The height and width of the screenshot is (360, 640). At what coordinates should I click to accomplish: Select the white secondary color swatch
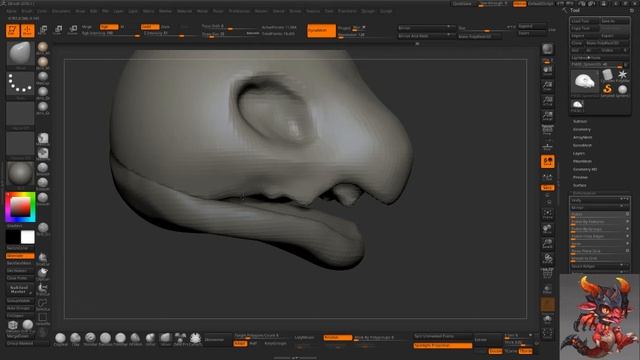pyautogui.click(x=28, y=237)
